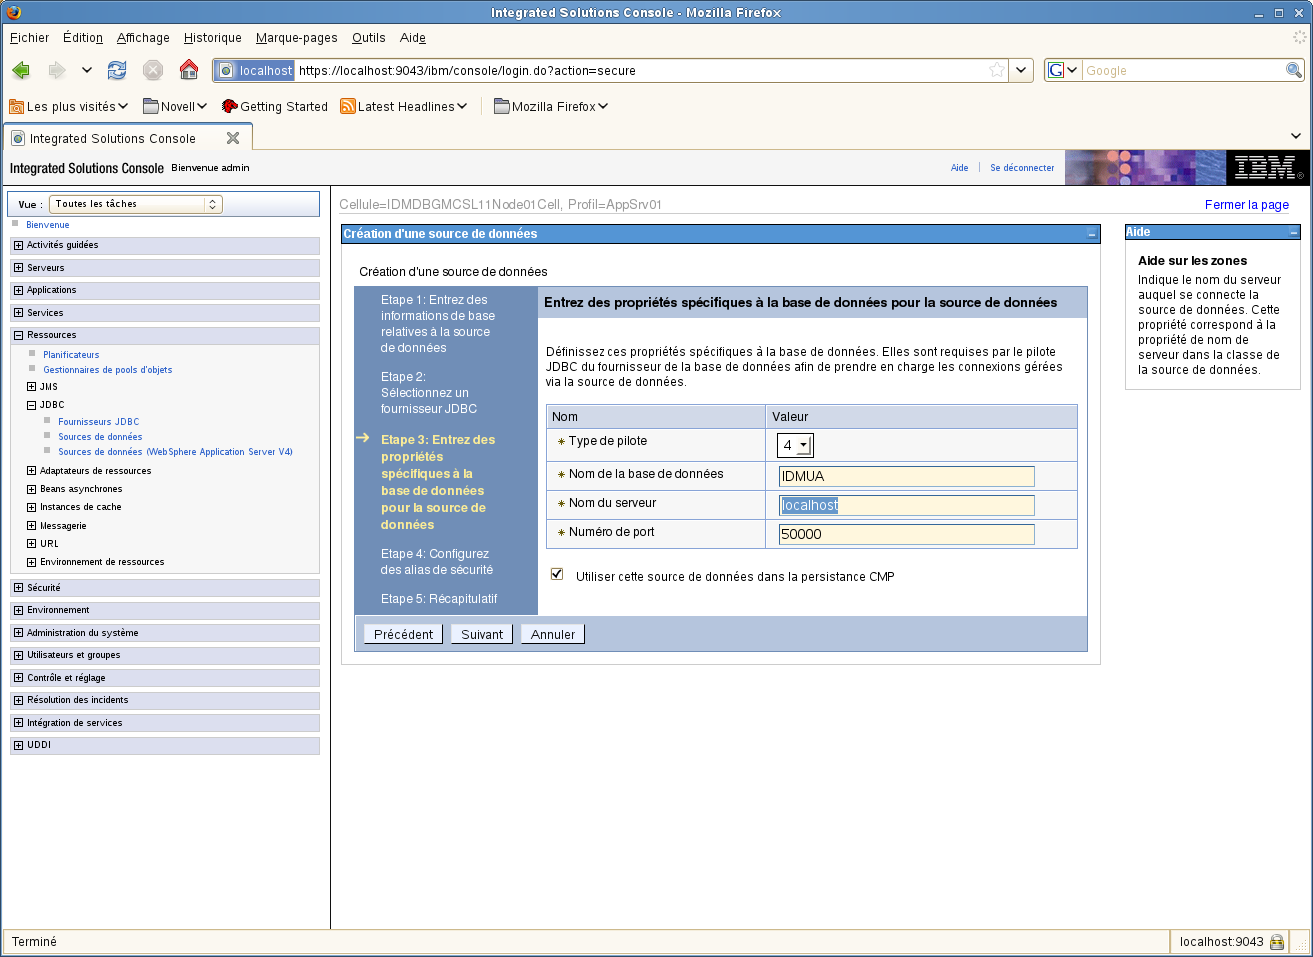
Task: Open the Type de pilote dropdown
Action: pos(795,445)
